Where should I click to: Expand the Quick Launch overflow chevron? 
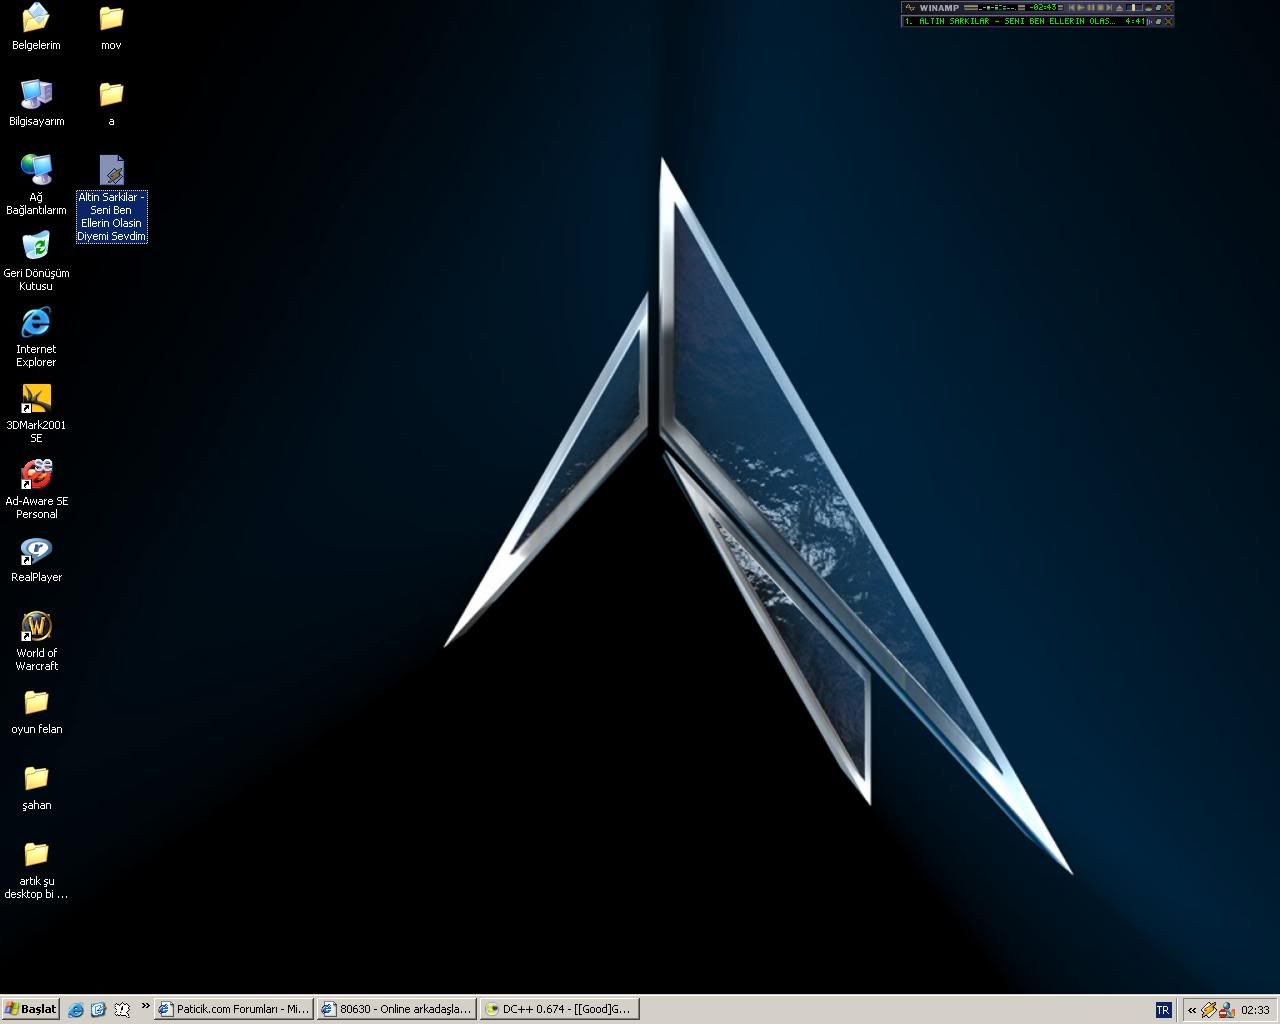click(x=145, y=1006)
